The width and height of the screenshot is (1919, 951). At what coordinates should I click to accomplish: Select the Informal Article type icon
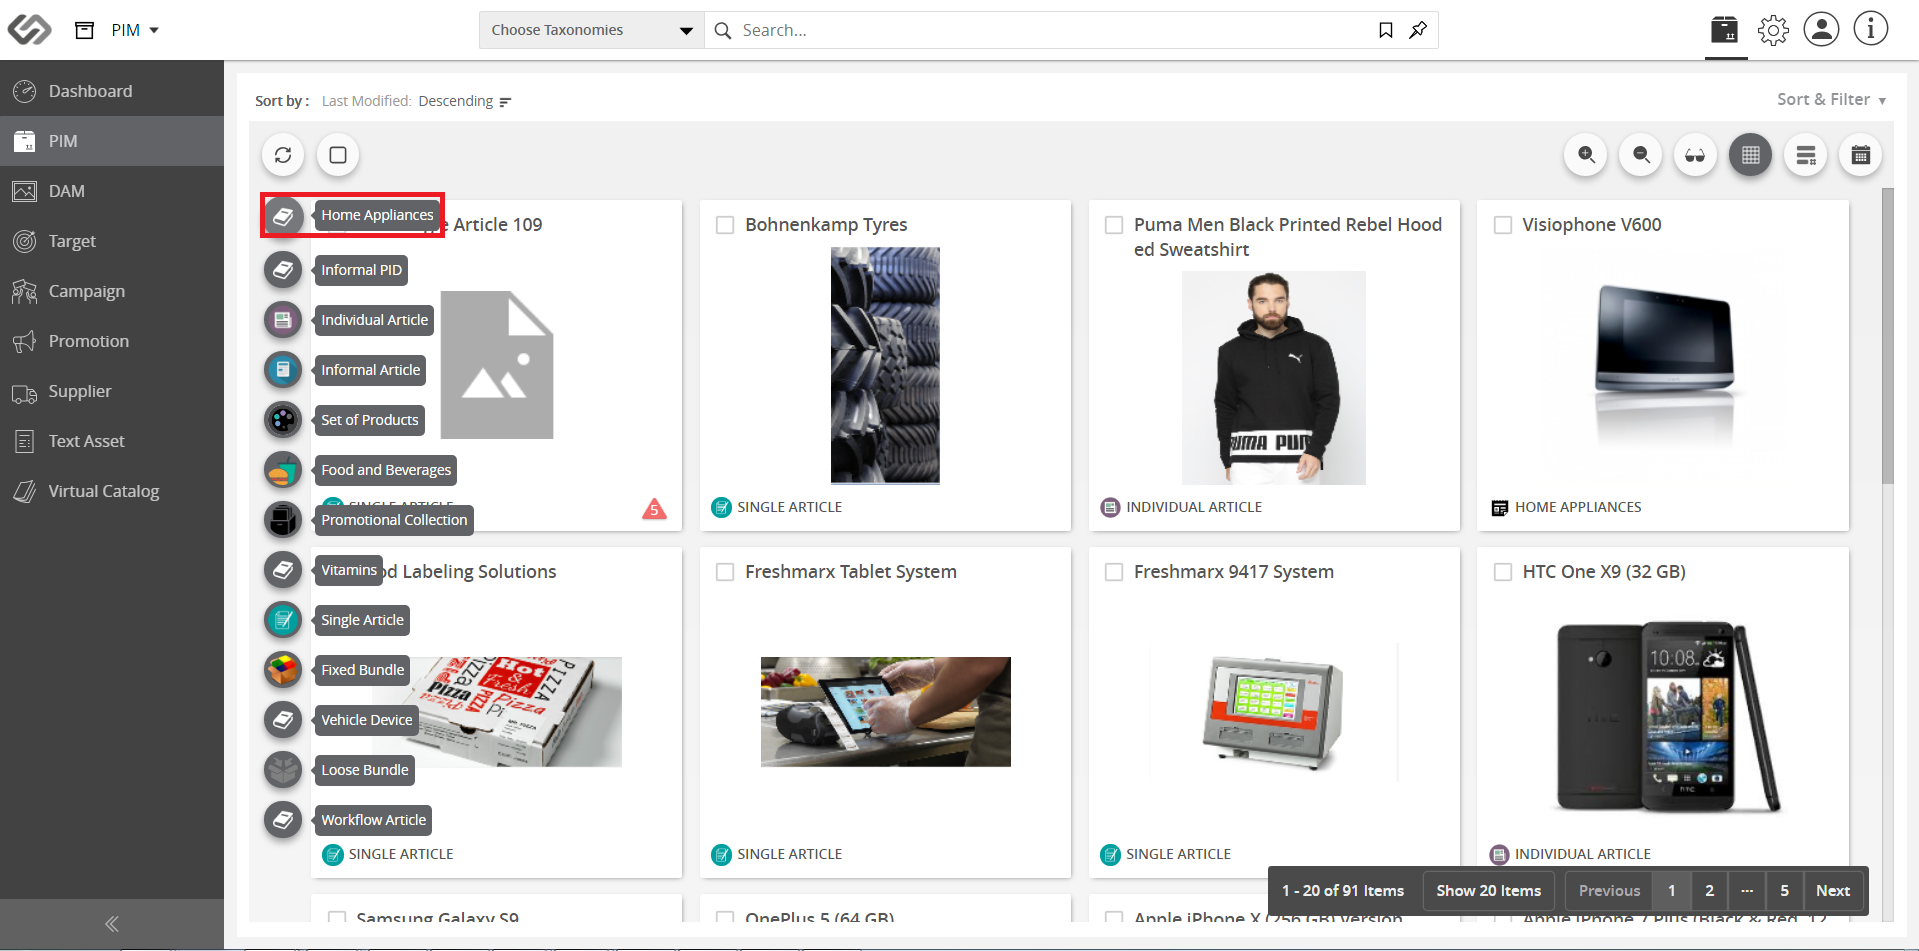coord(283,370)
